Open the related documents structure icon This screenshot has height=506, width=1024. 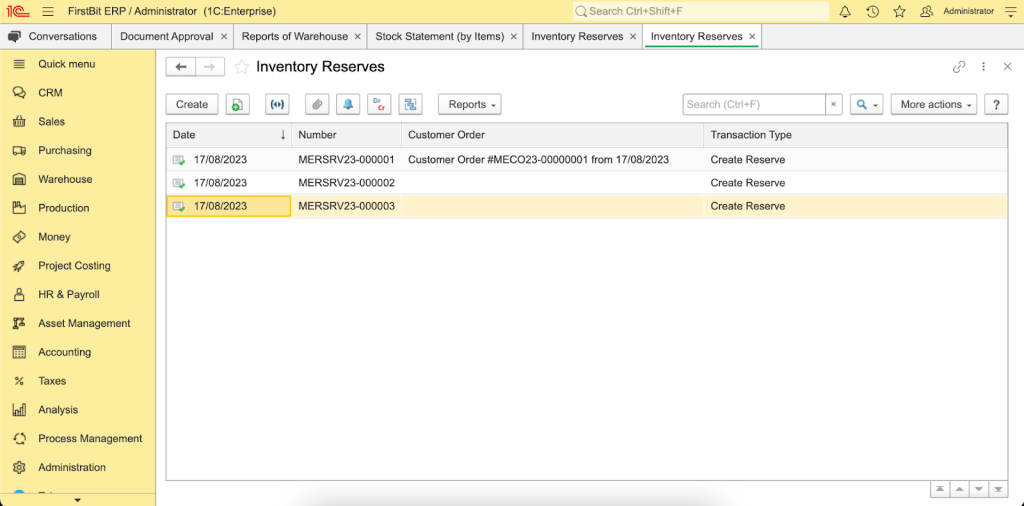[411, 104]
